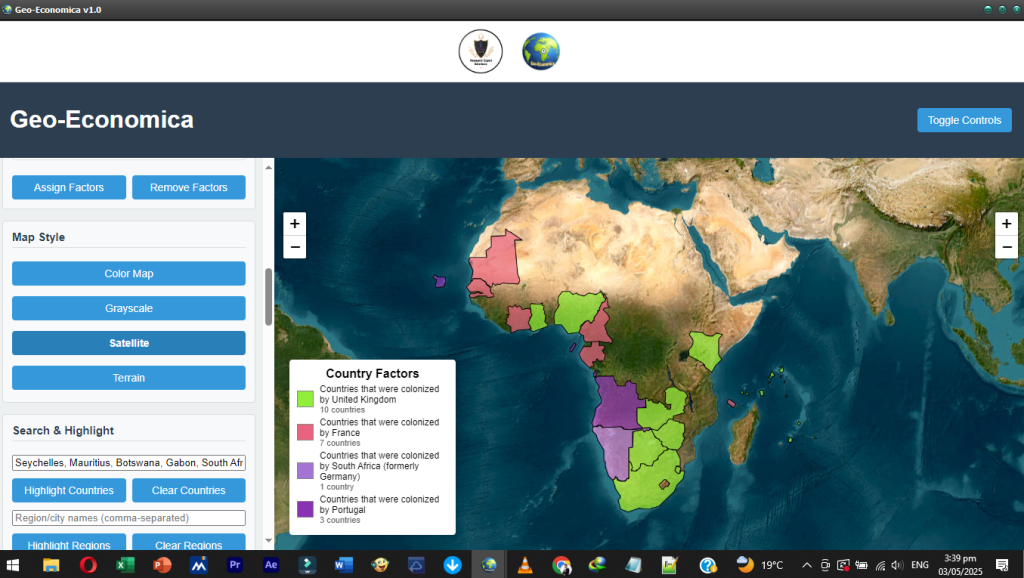Image resolution: width=1024 pixels, height=578 pixels.
Task: Open VLC media player from the taskbar
Action: (525, 565)
